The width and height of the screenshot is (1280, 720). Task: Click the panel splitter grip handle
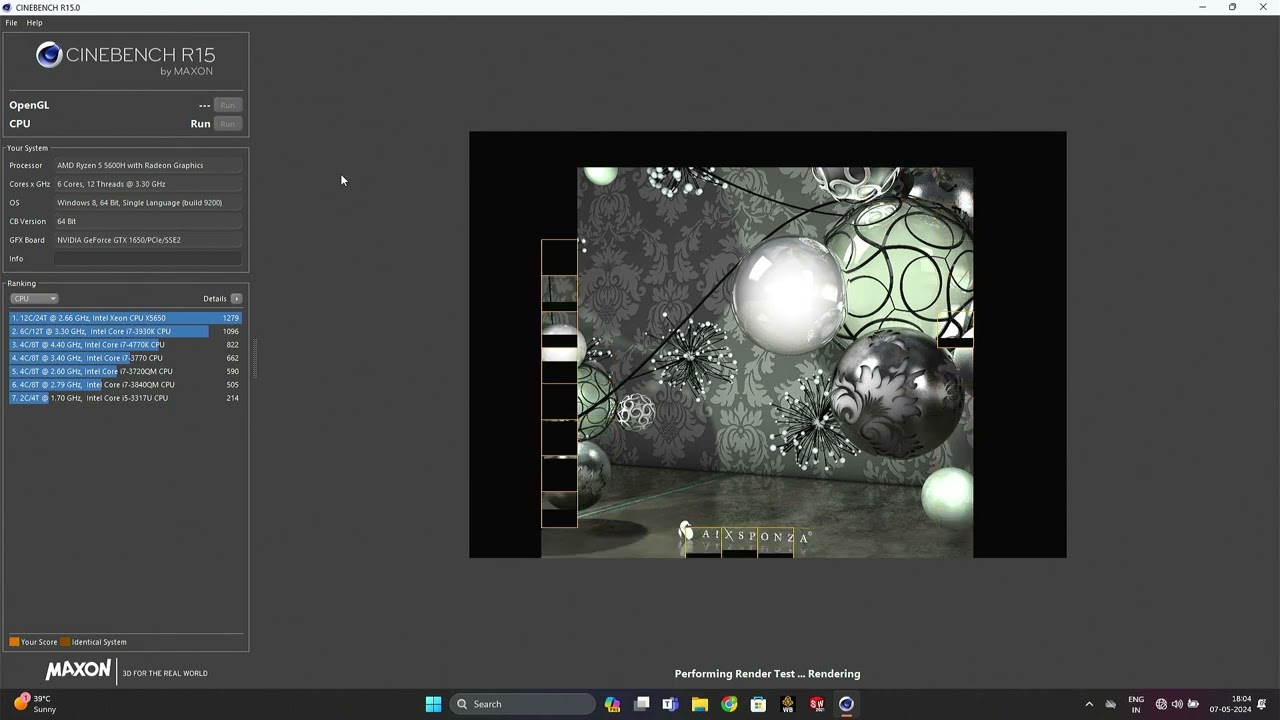(255, 359)
